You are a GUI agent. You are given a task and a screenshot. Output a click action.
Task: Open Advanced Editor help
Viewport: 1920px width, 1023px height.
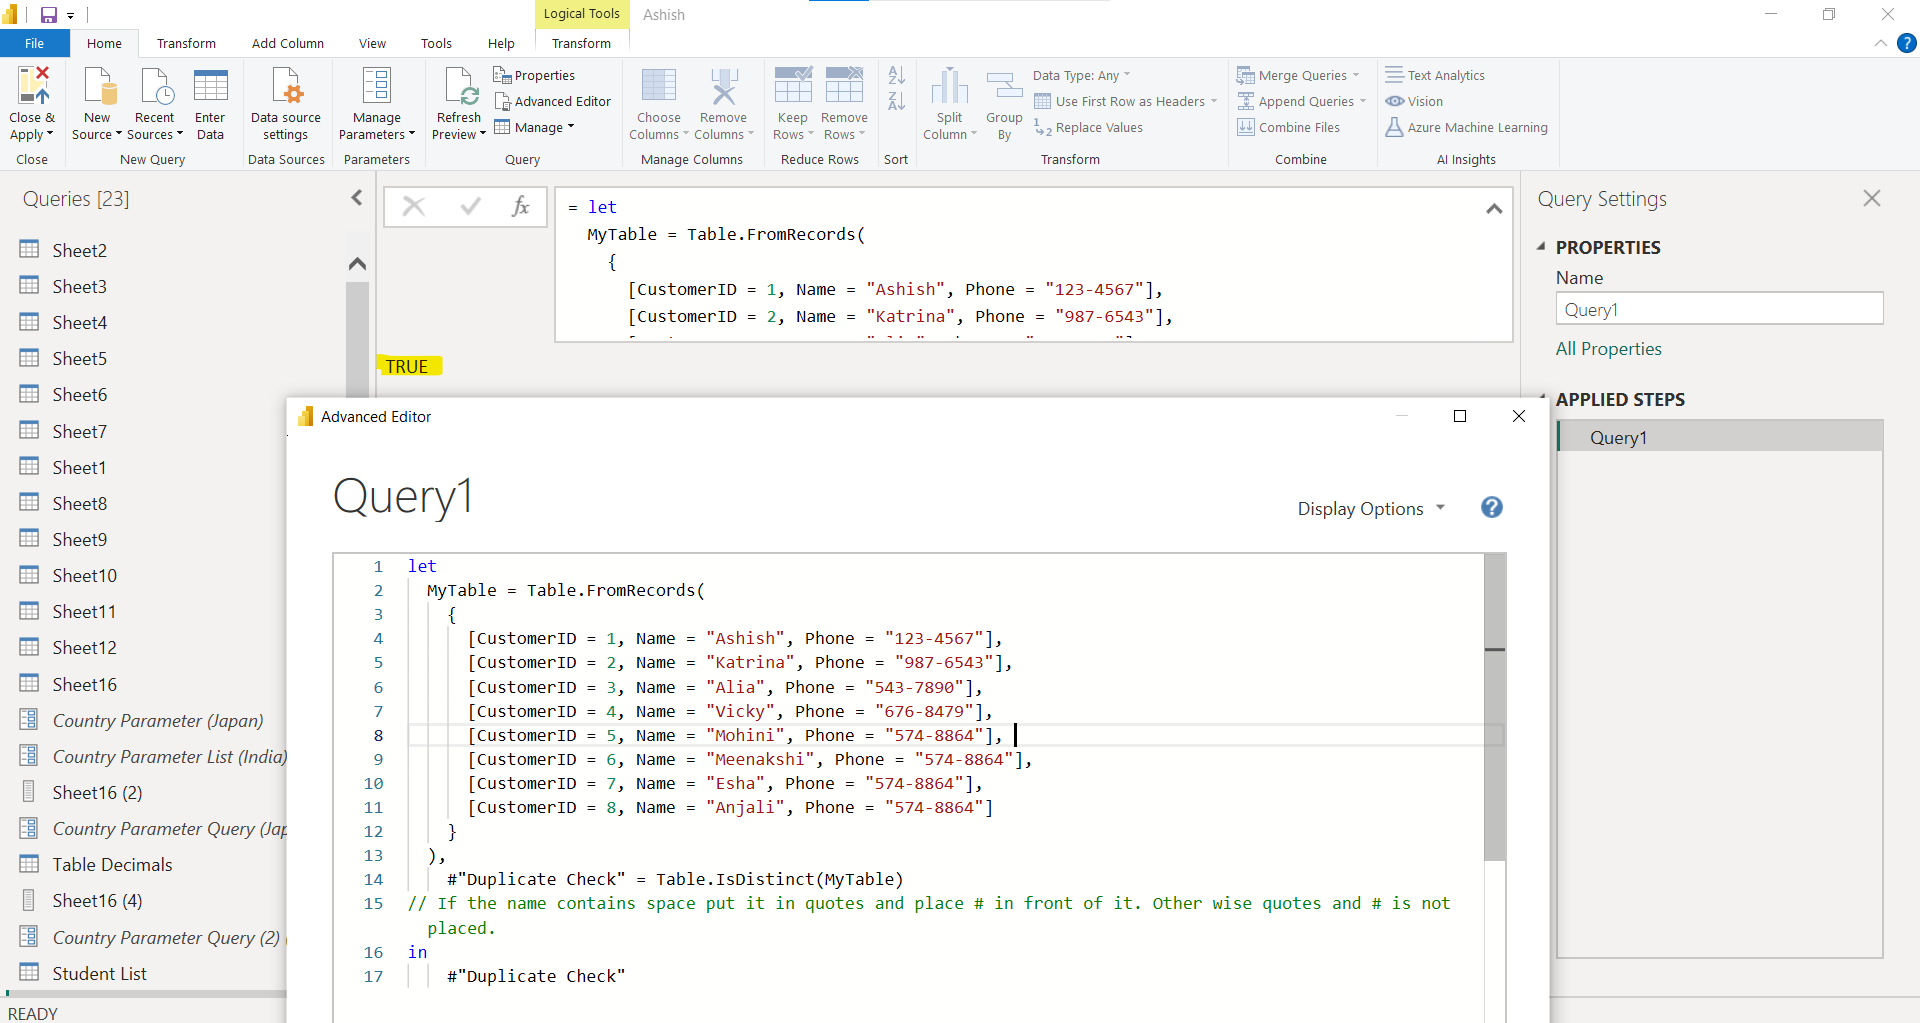tap(1491, 508)
